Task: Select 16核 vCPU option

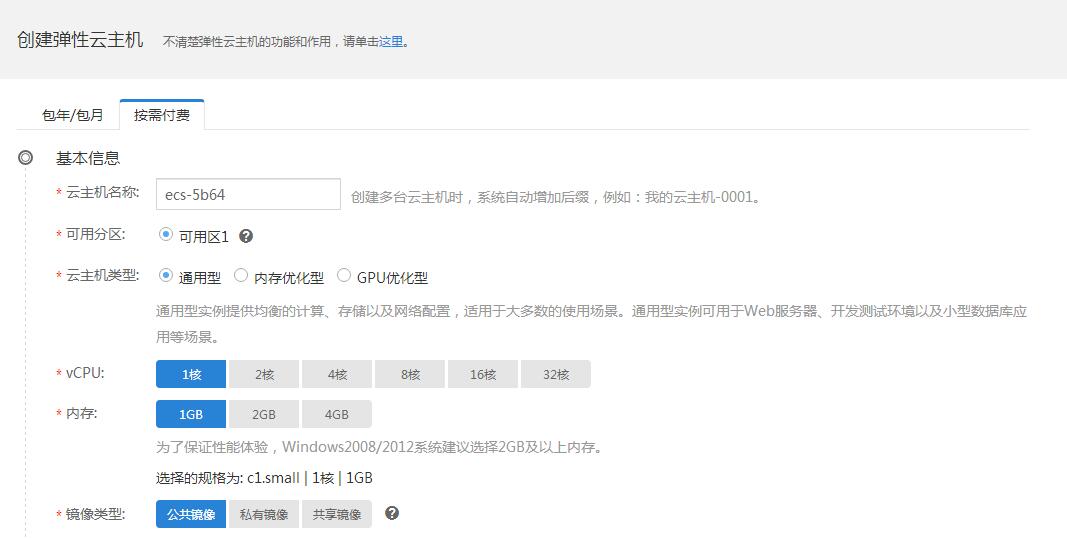Action: [482, 374]
